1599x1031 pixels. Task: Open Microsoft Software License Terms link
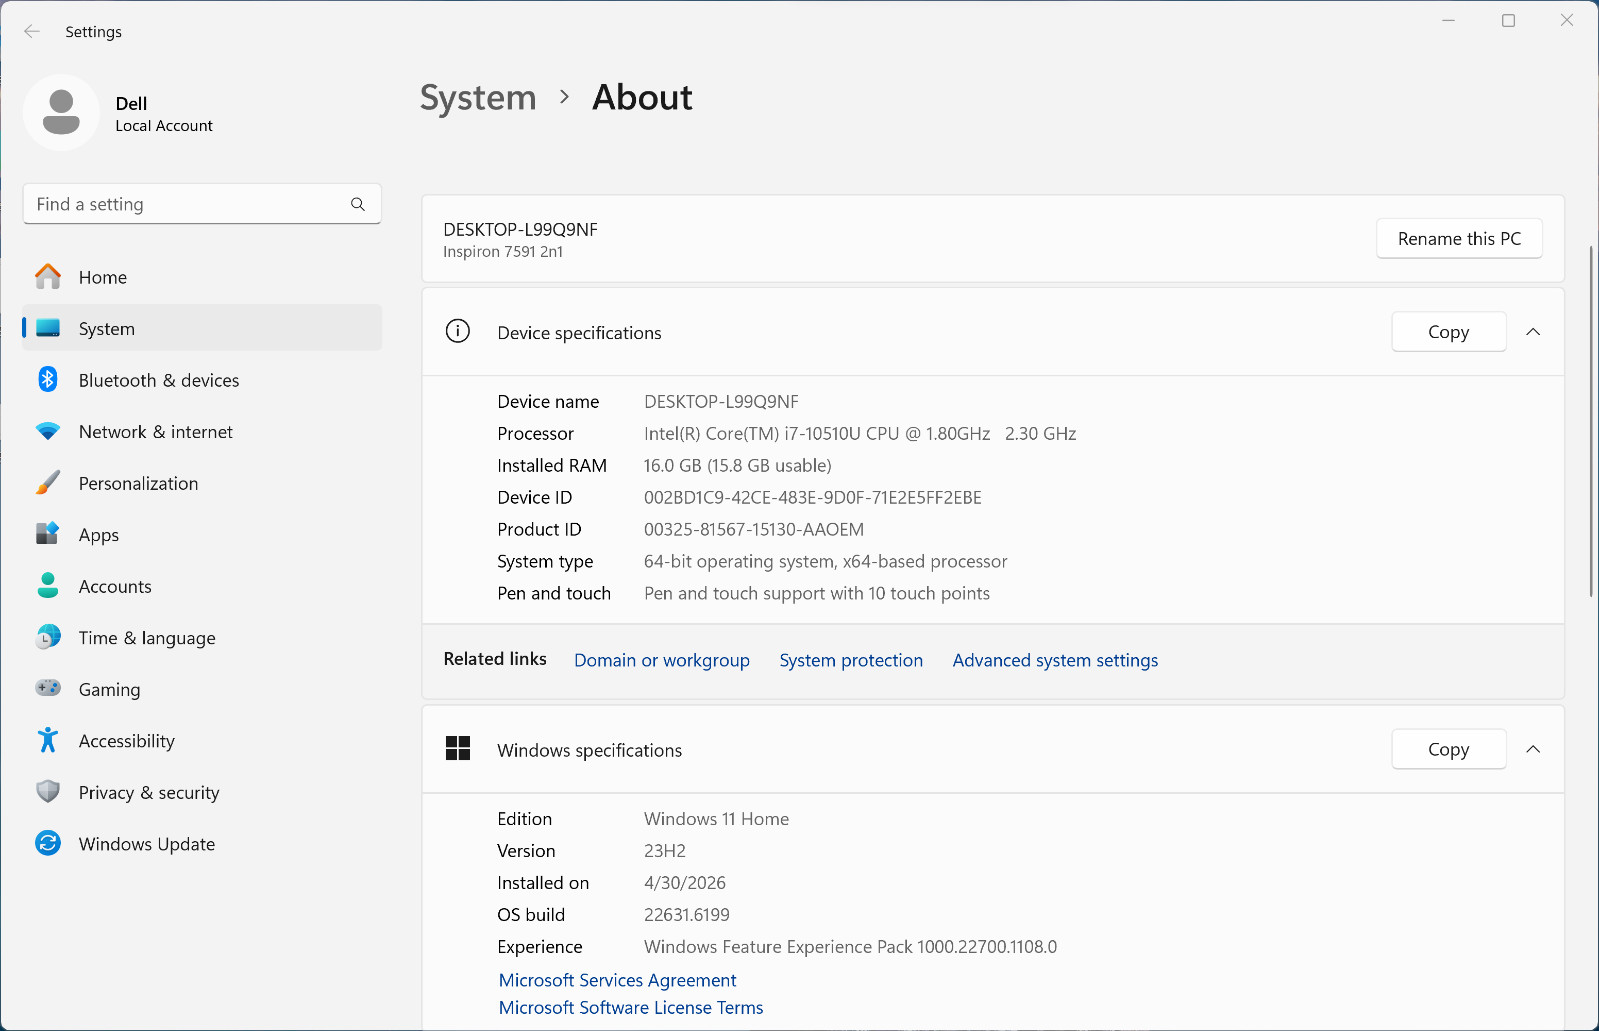(631, 1008)
